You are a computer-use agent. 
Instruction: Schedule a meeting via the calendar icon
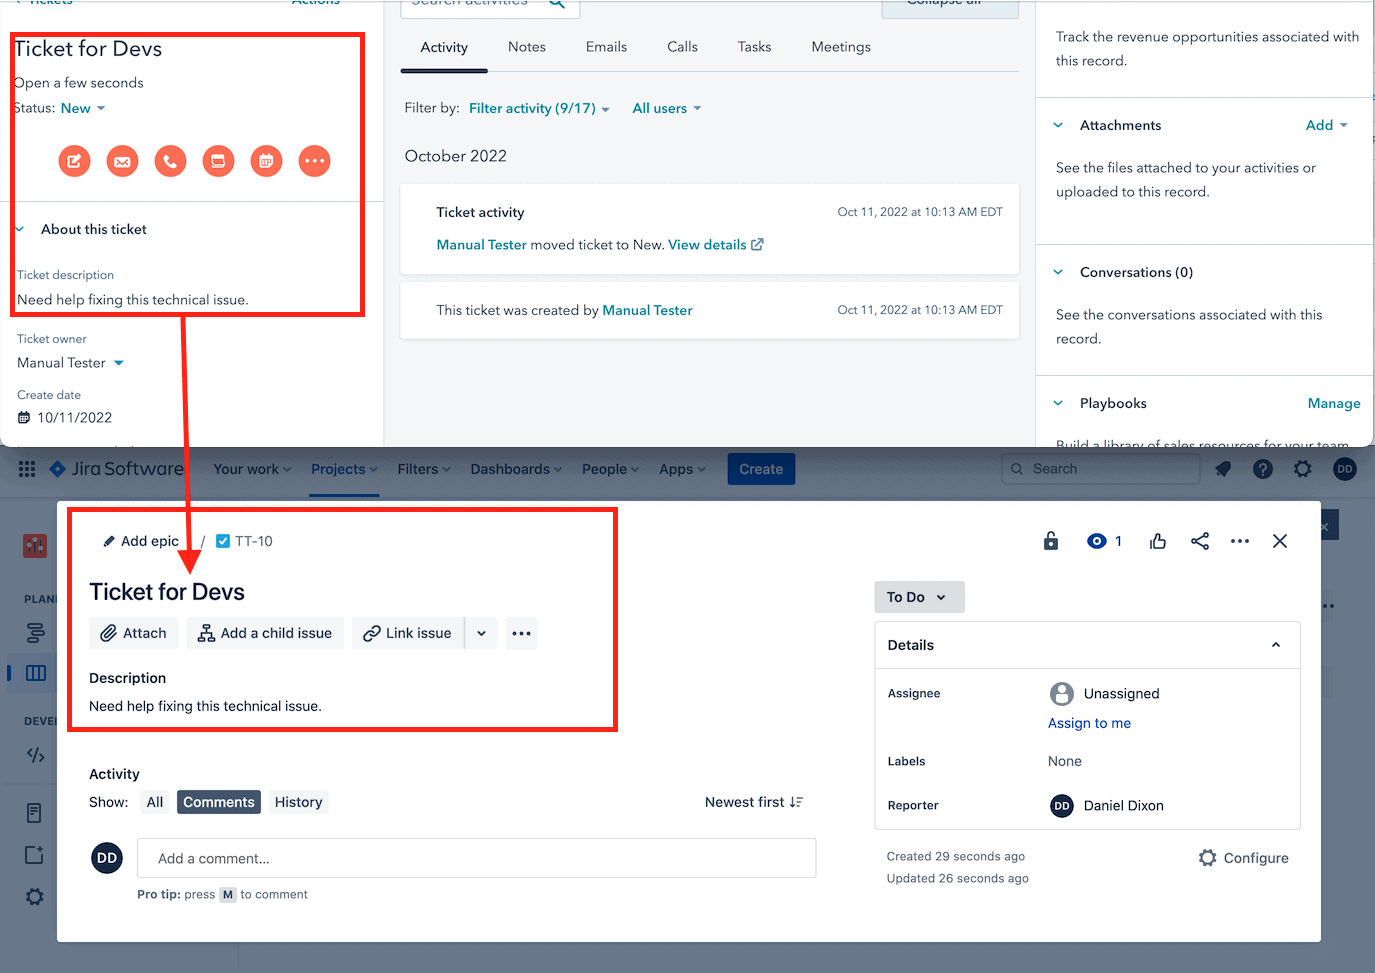tap(266, 160)
